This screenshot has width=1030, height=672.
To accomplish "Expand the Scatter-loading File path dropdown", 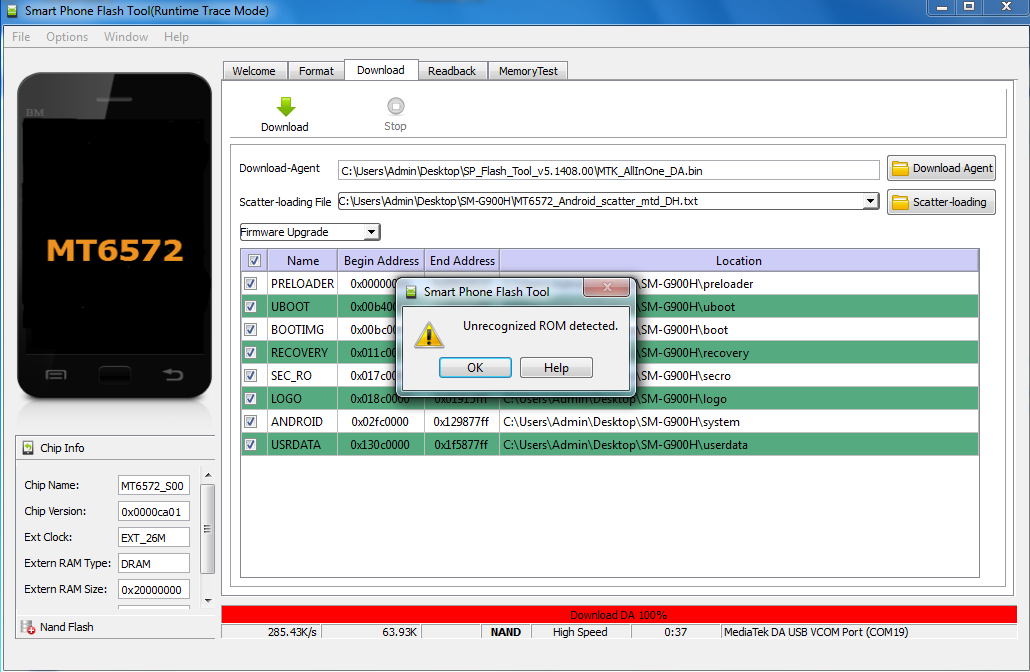I will (870, 202).
